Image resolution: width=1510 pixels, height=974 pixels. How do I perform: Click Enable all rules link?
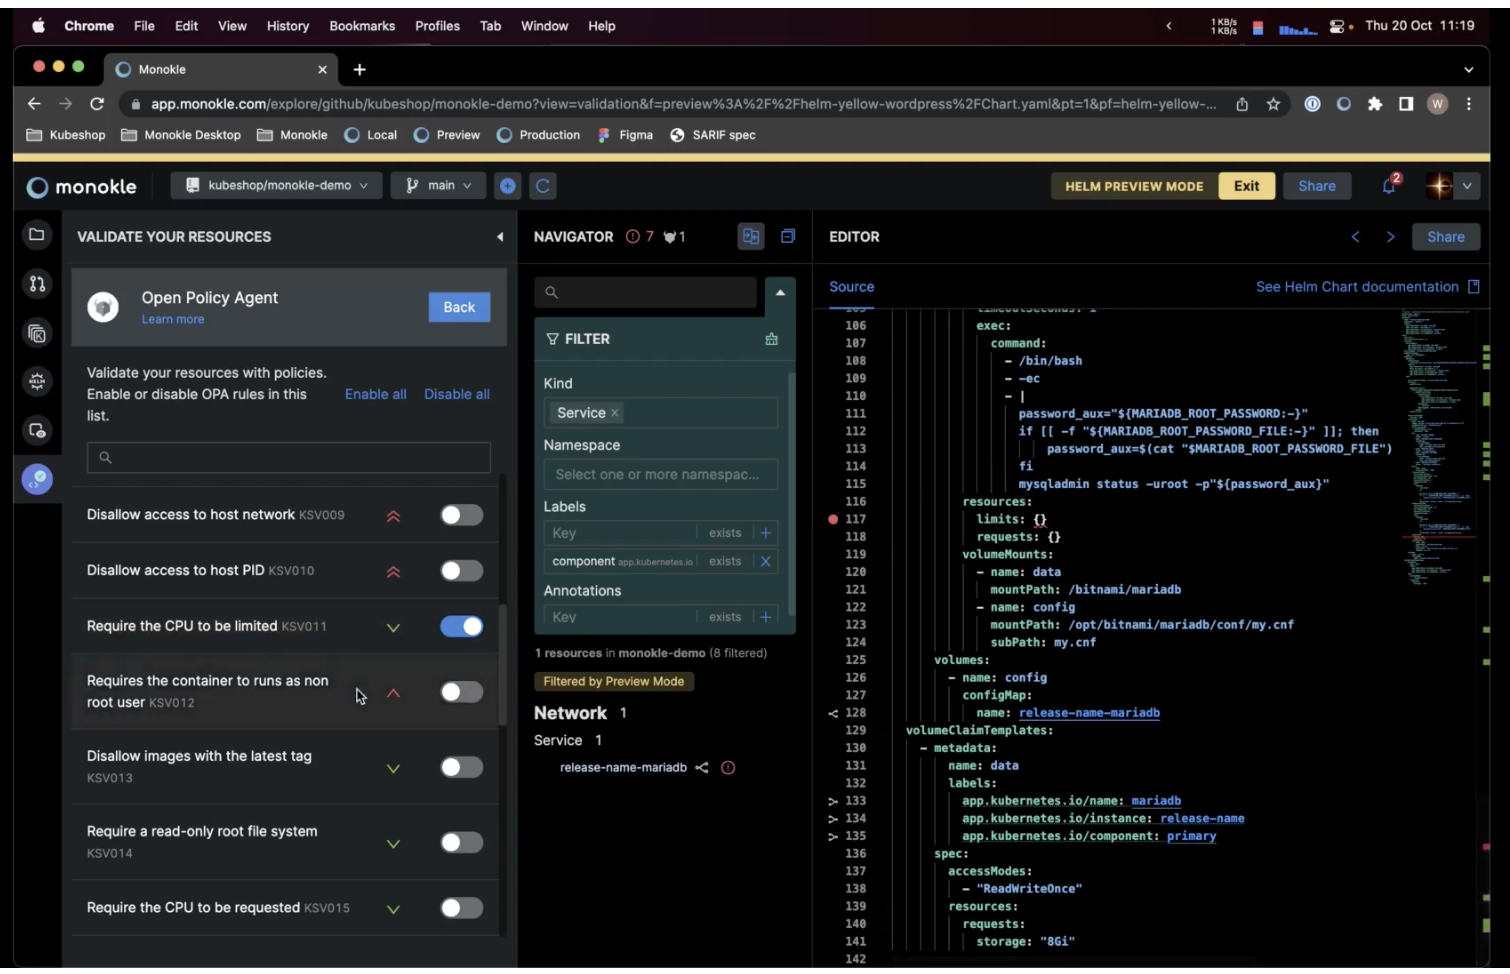(x=375, y=394)
